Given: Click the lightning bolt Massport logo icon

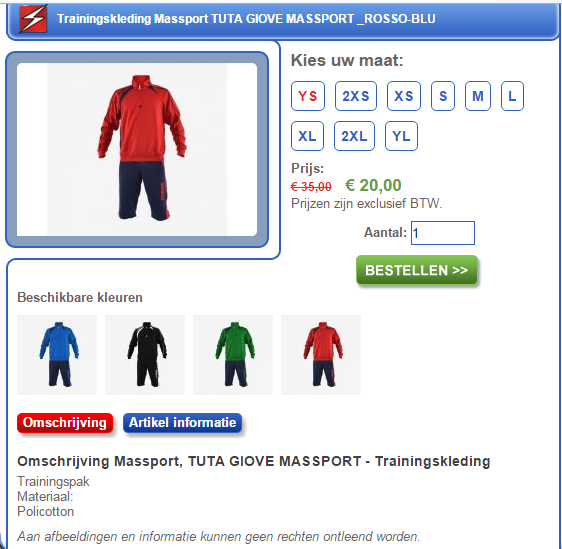Looking at the screenshot, I should pos(33,19).
